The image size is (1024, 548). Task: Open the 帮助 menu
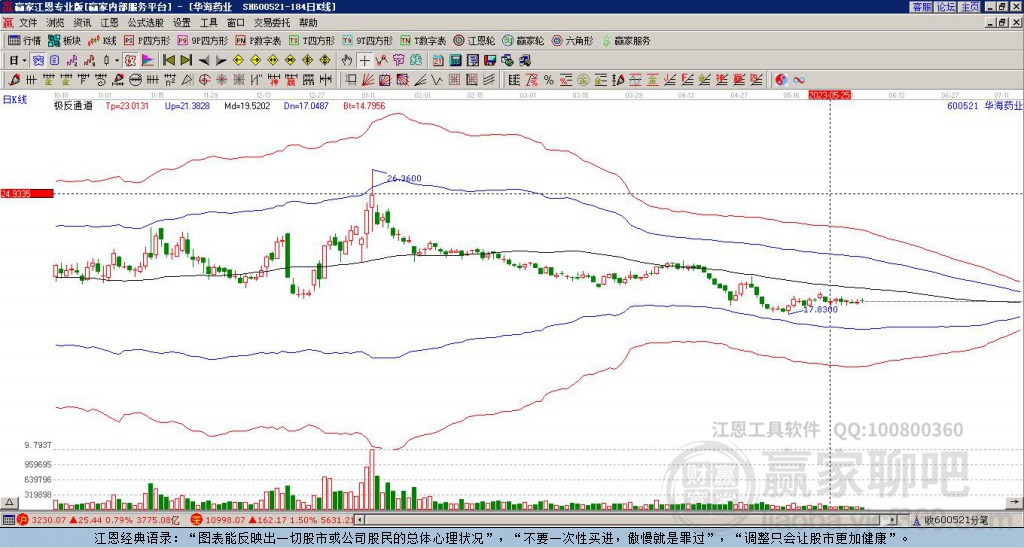coord(308,23)
